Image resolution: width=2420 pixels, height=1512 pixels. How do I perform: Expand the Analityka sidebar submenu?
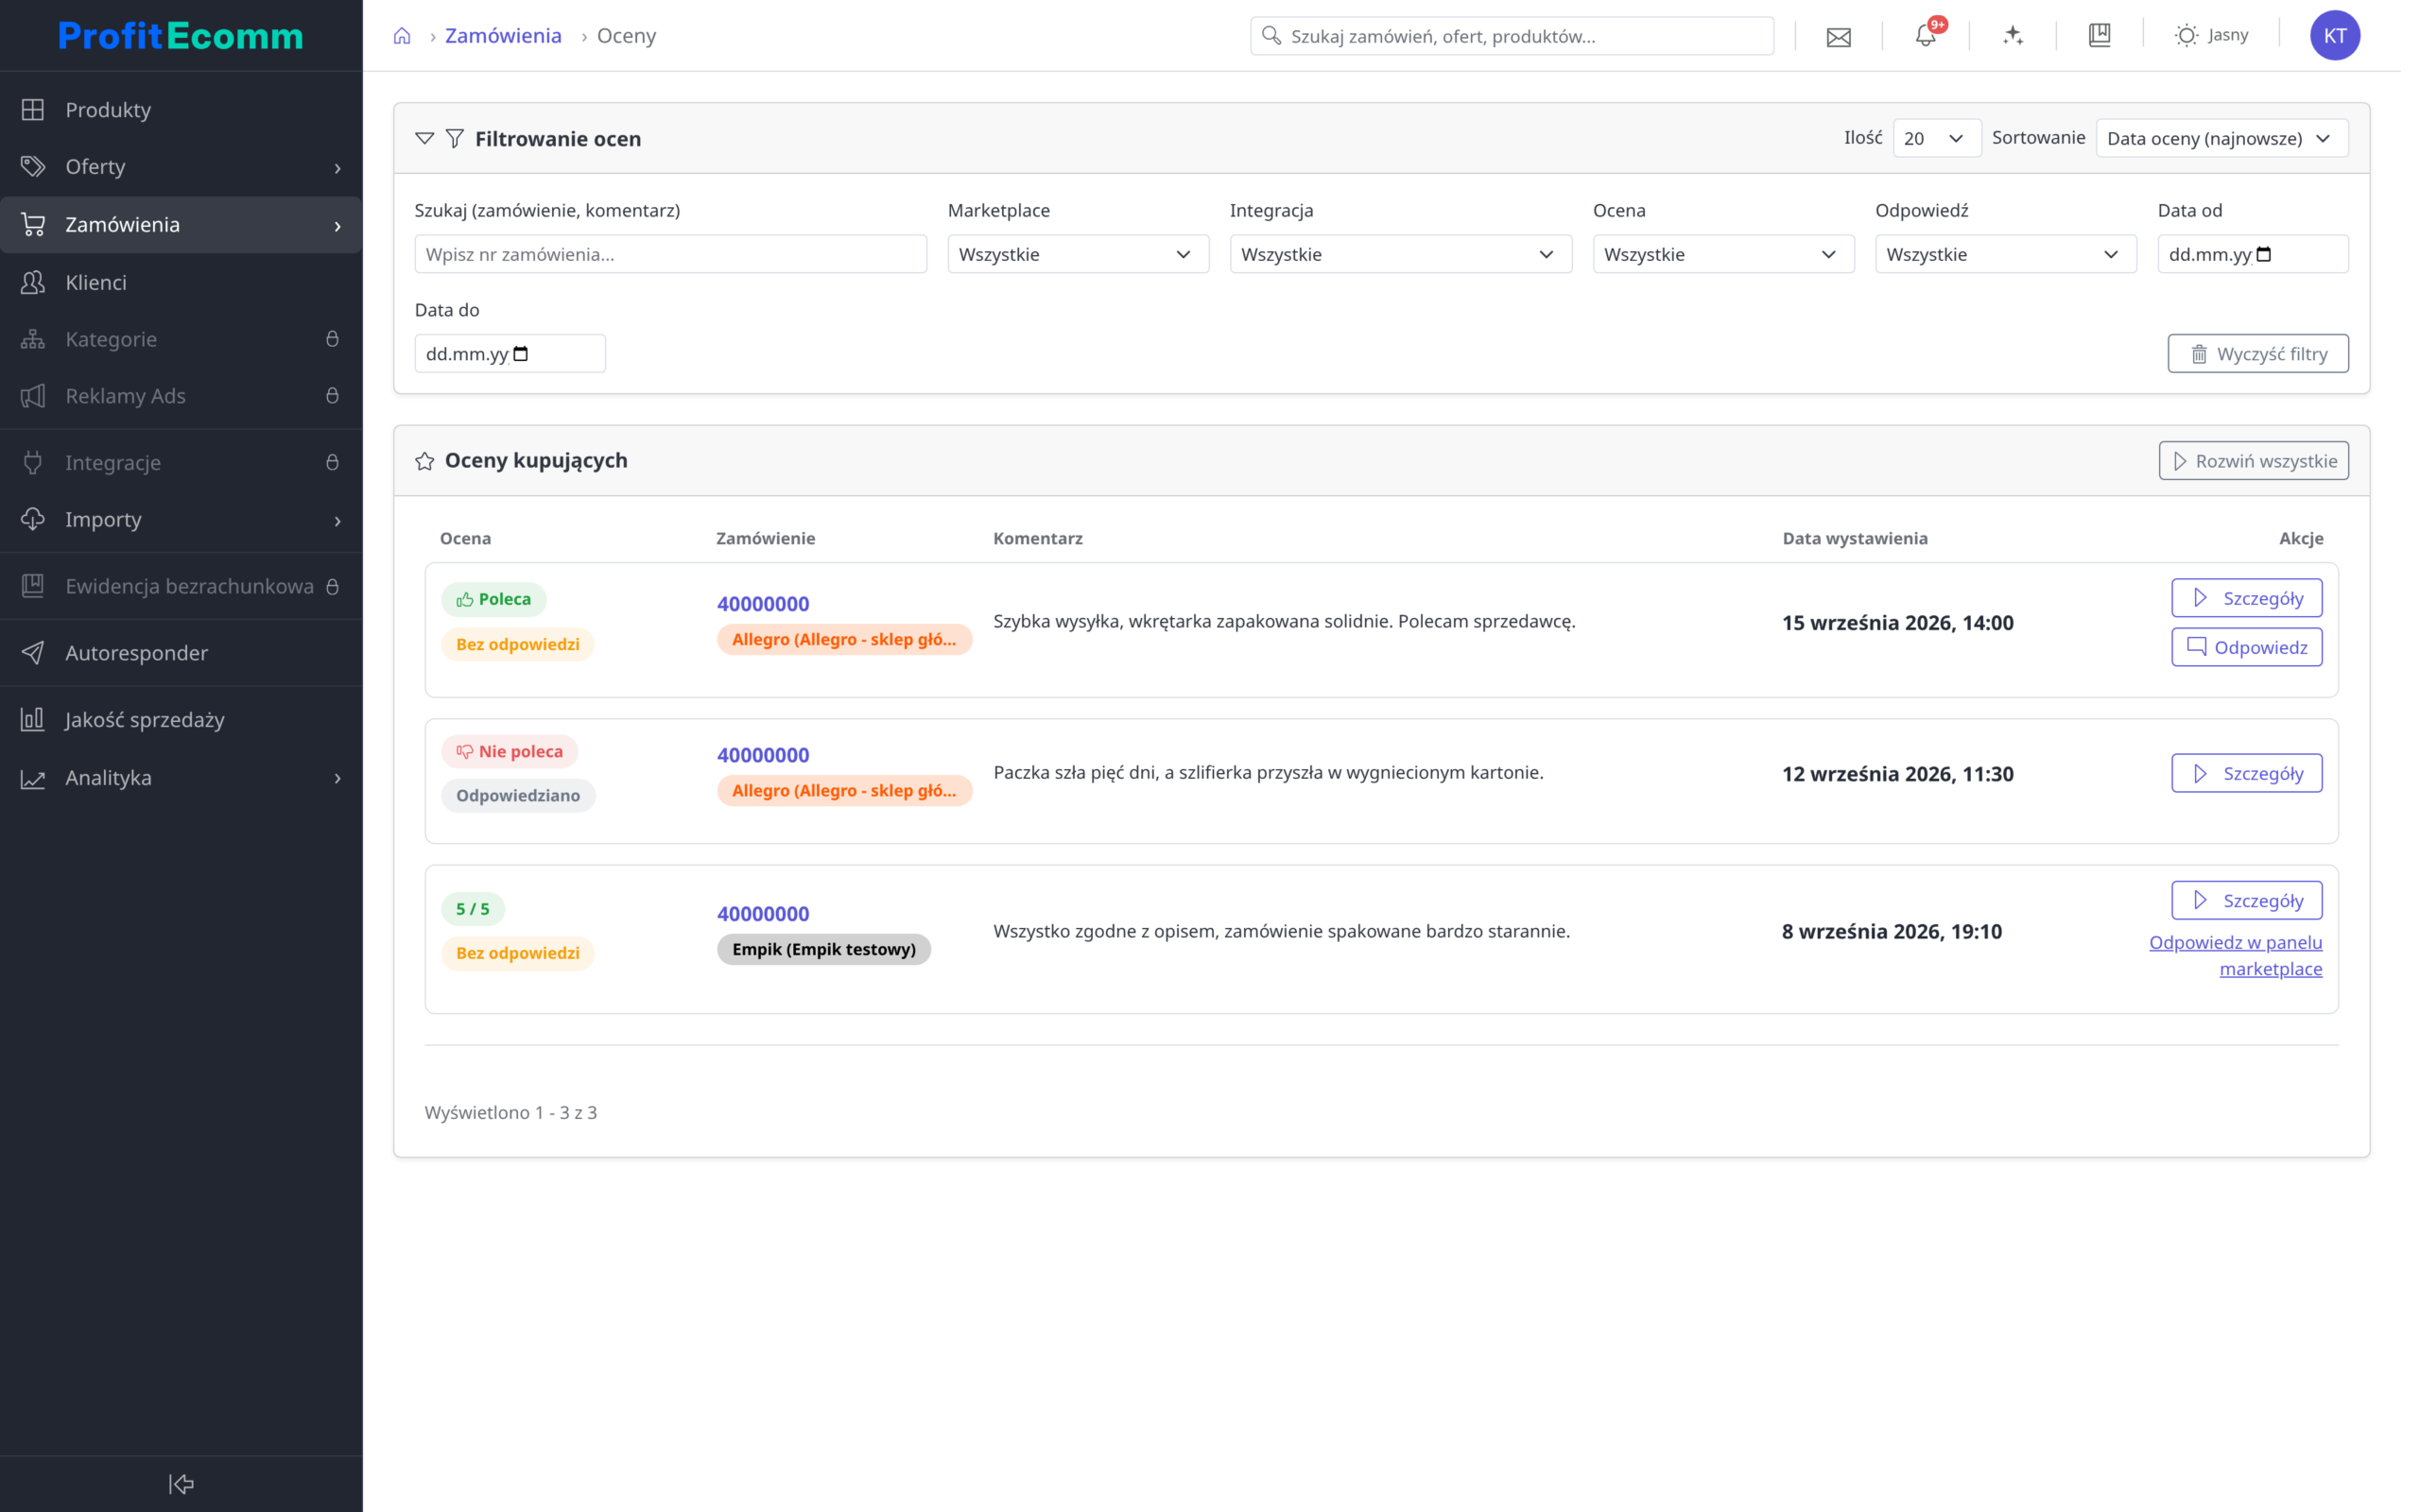pos(181,778)
